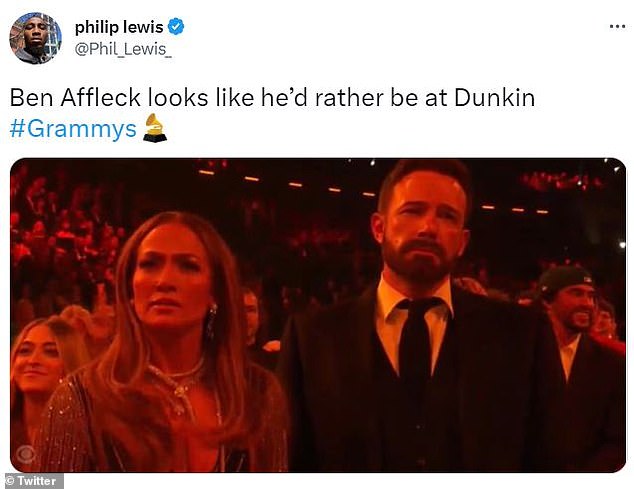Click the blue verified badge
This screenshot has height=489, width=634.
(x=176, y=26)
